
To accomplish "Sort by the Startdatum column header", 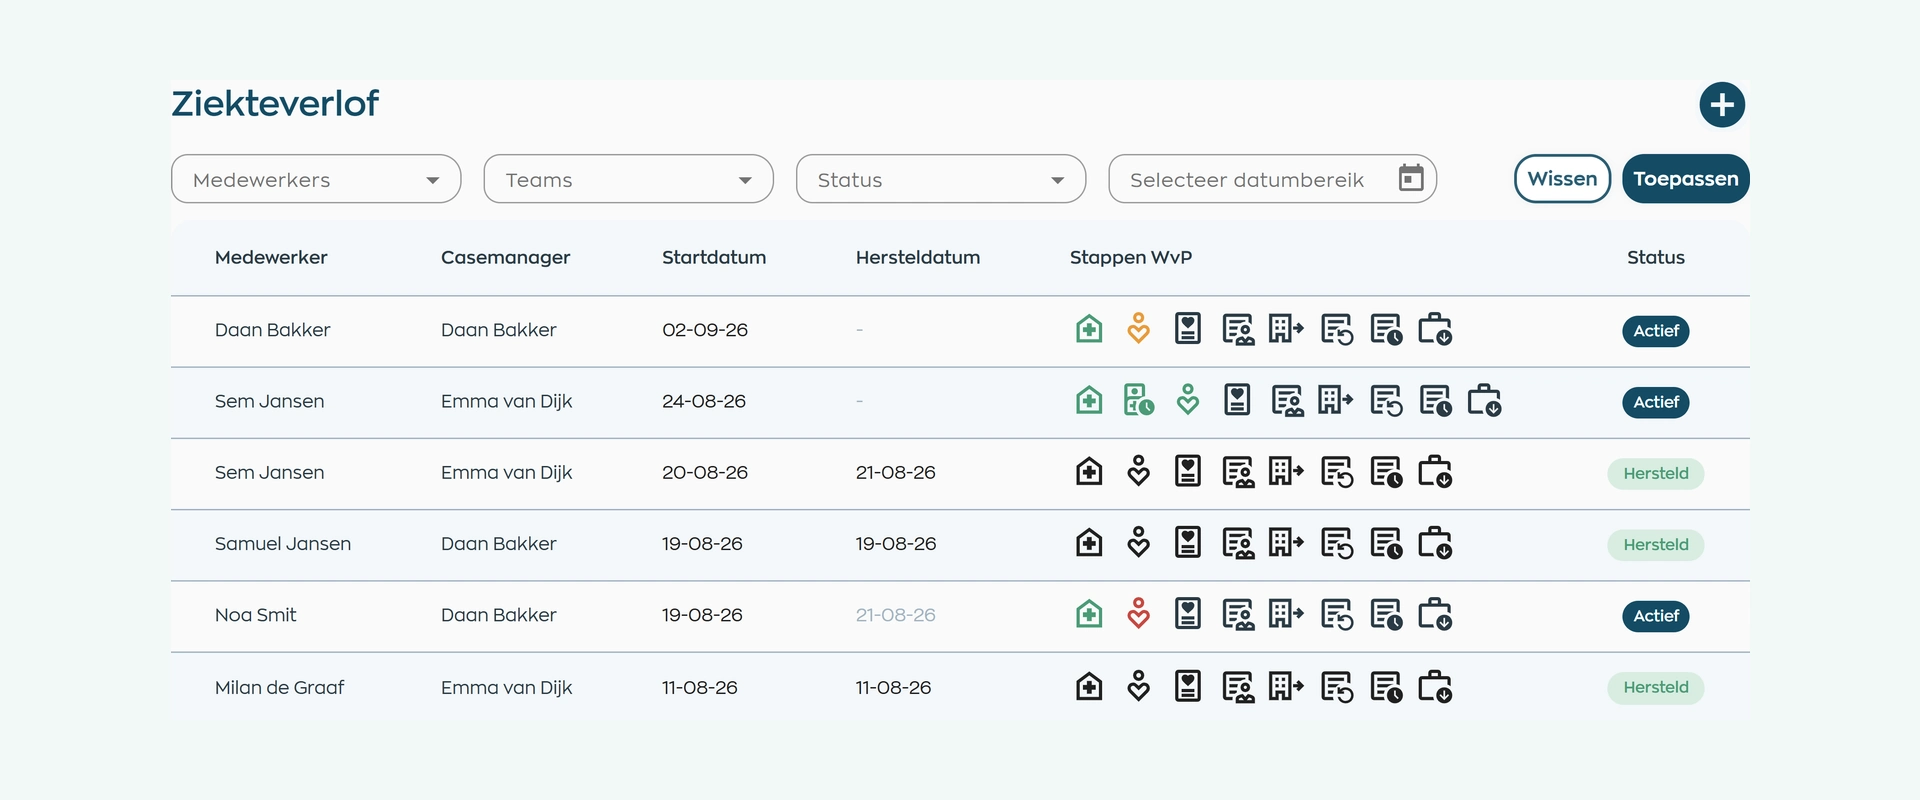I will coord(714,257).
